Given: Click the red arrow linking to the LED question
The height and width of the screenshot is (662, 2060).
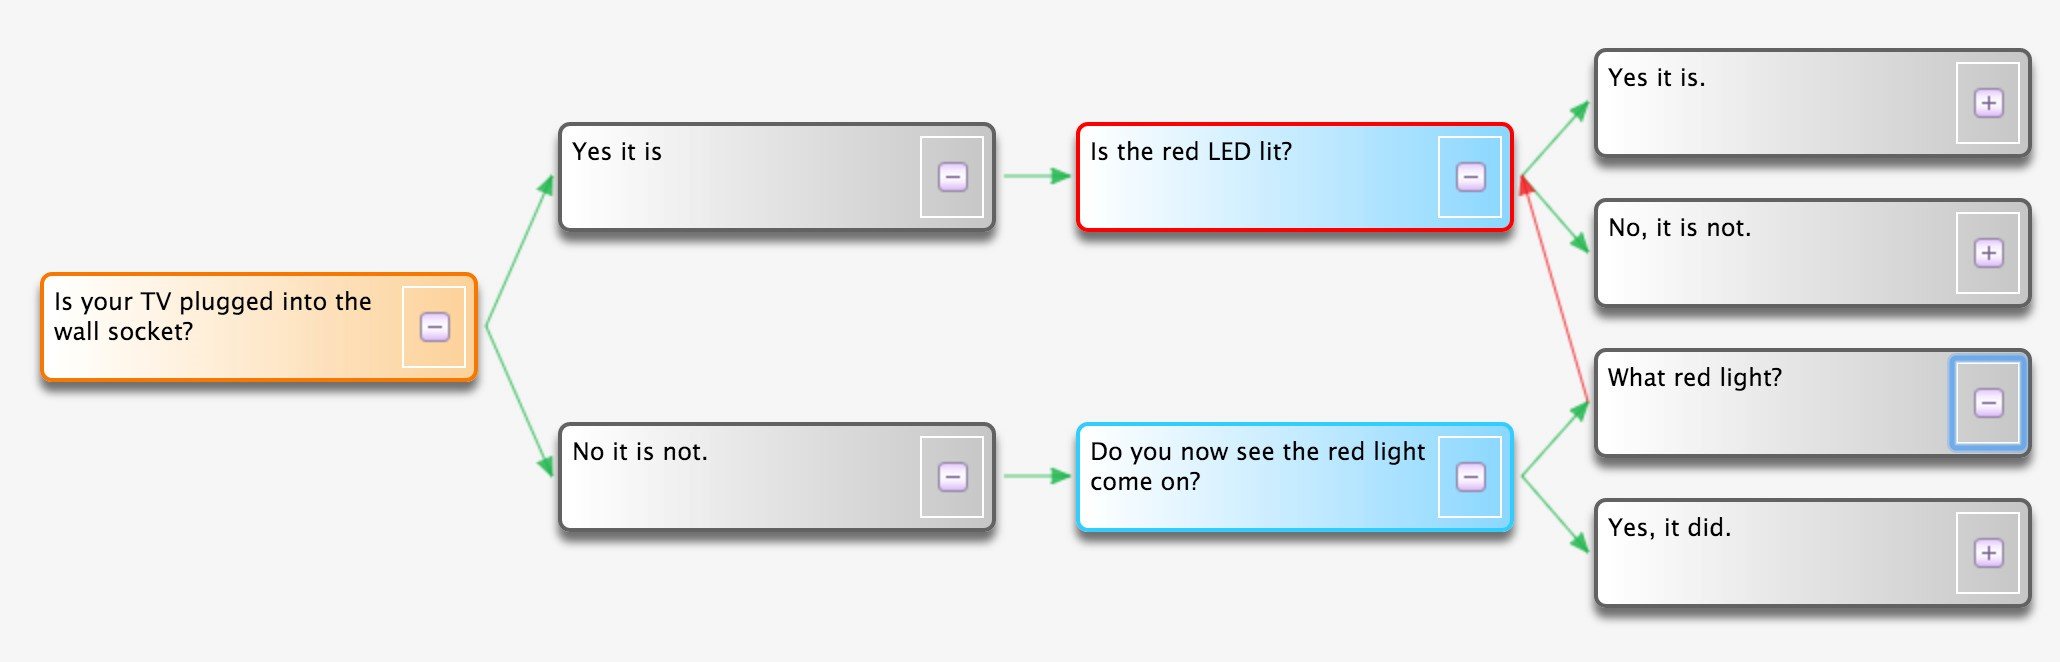Looking at the screenshot, I should click(1555, 290).
